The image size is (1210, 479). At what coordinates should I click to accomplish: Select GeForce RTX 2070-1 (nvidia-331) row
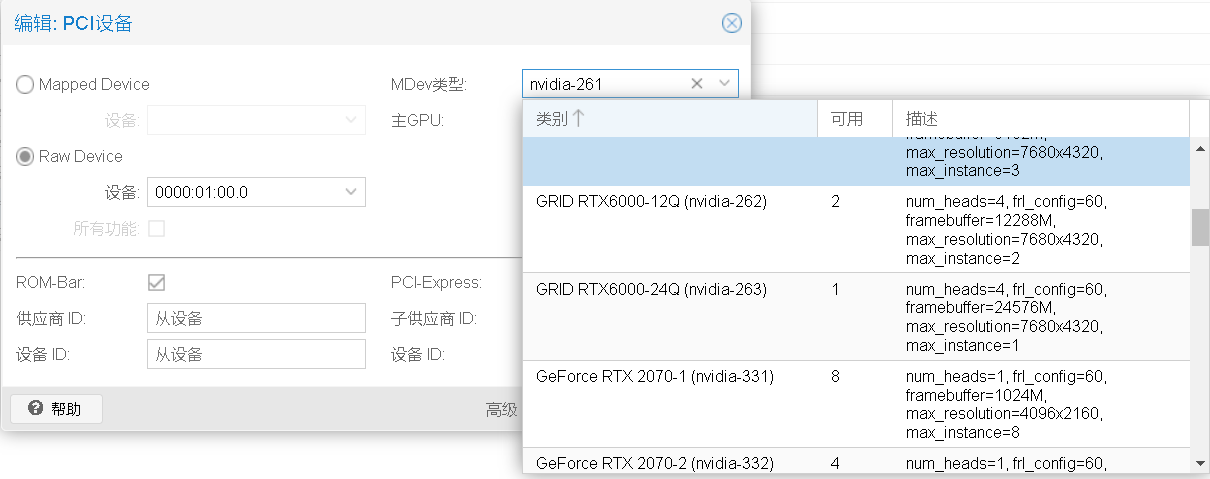point(856,404)
